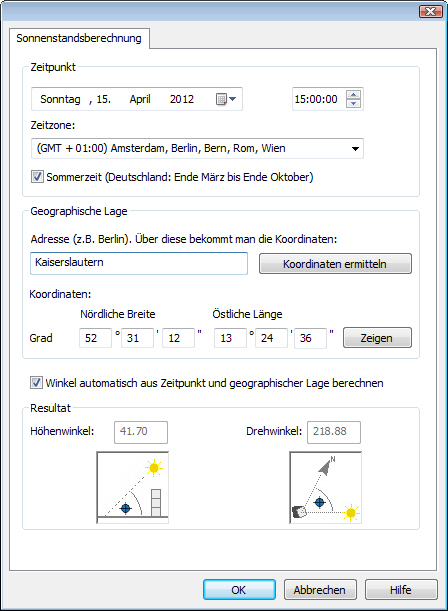The height and width of the screenshot is (611, 448).
Task: Expand the Zeitzone dropdown list
Action: point(355,148)
